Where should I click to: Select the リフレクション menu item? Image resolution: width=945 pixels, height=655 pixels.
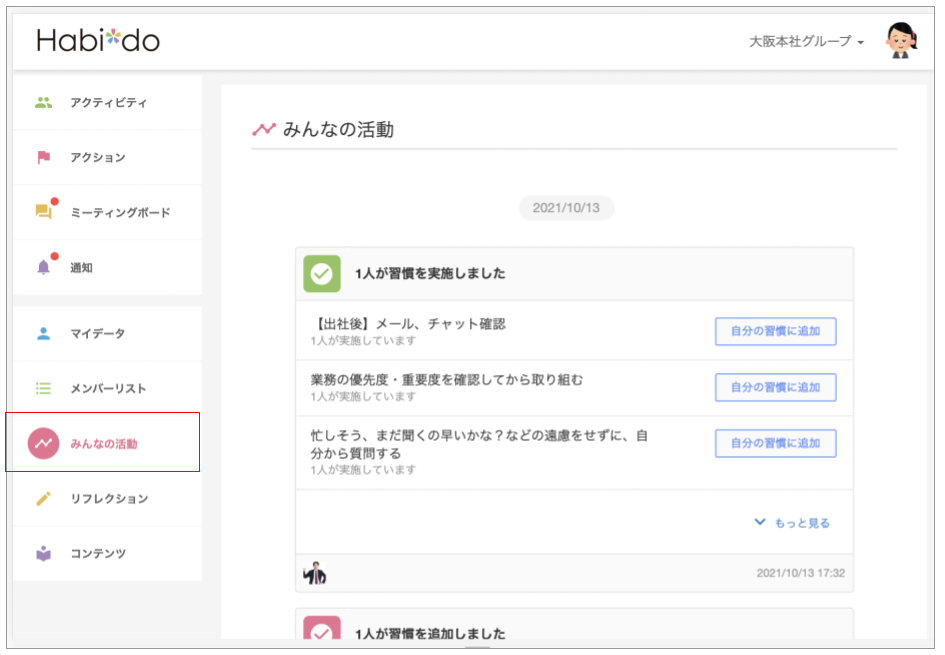click(107, 498)
